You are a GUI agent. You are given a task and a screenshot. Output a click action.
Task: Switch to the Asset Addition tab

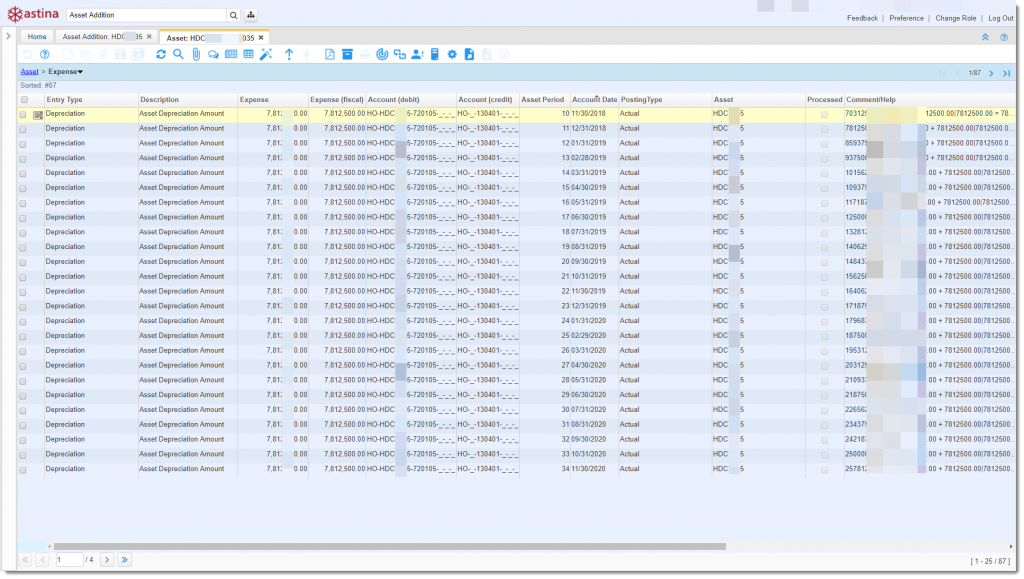click(x=102, y=37)
